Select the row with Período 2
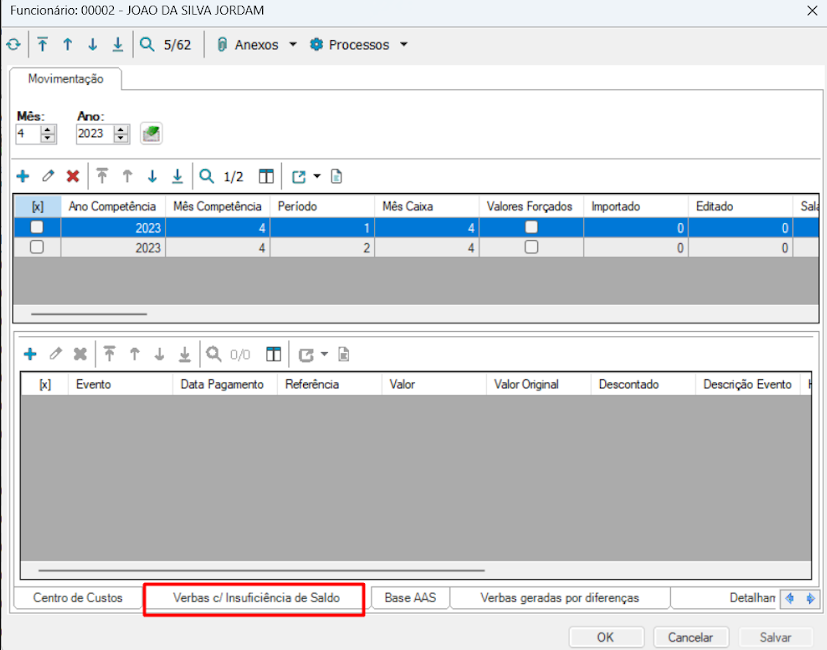Viewport: 827px width, 650px height. (x=416, y=247)
